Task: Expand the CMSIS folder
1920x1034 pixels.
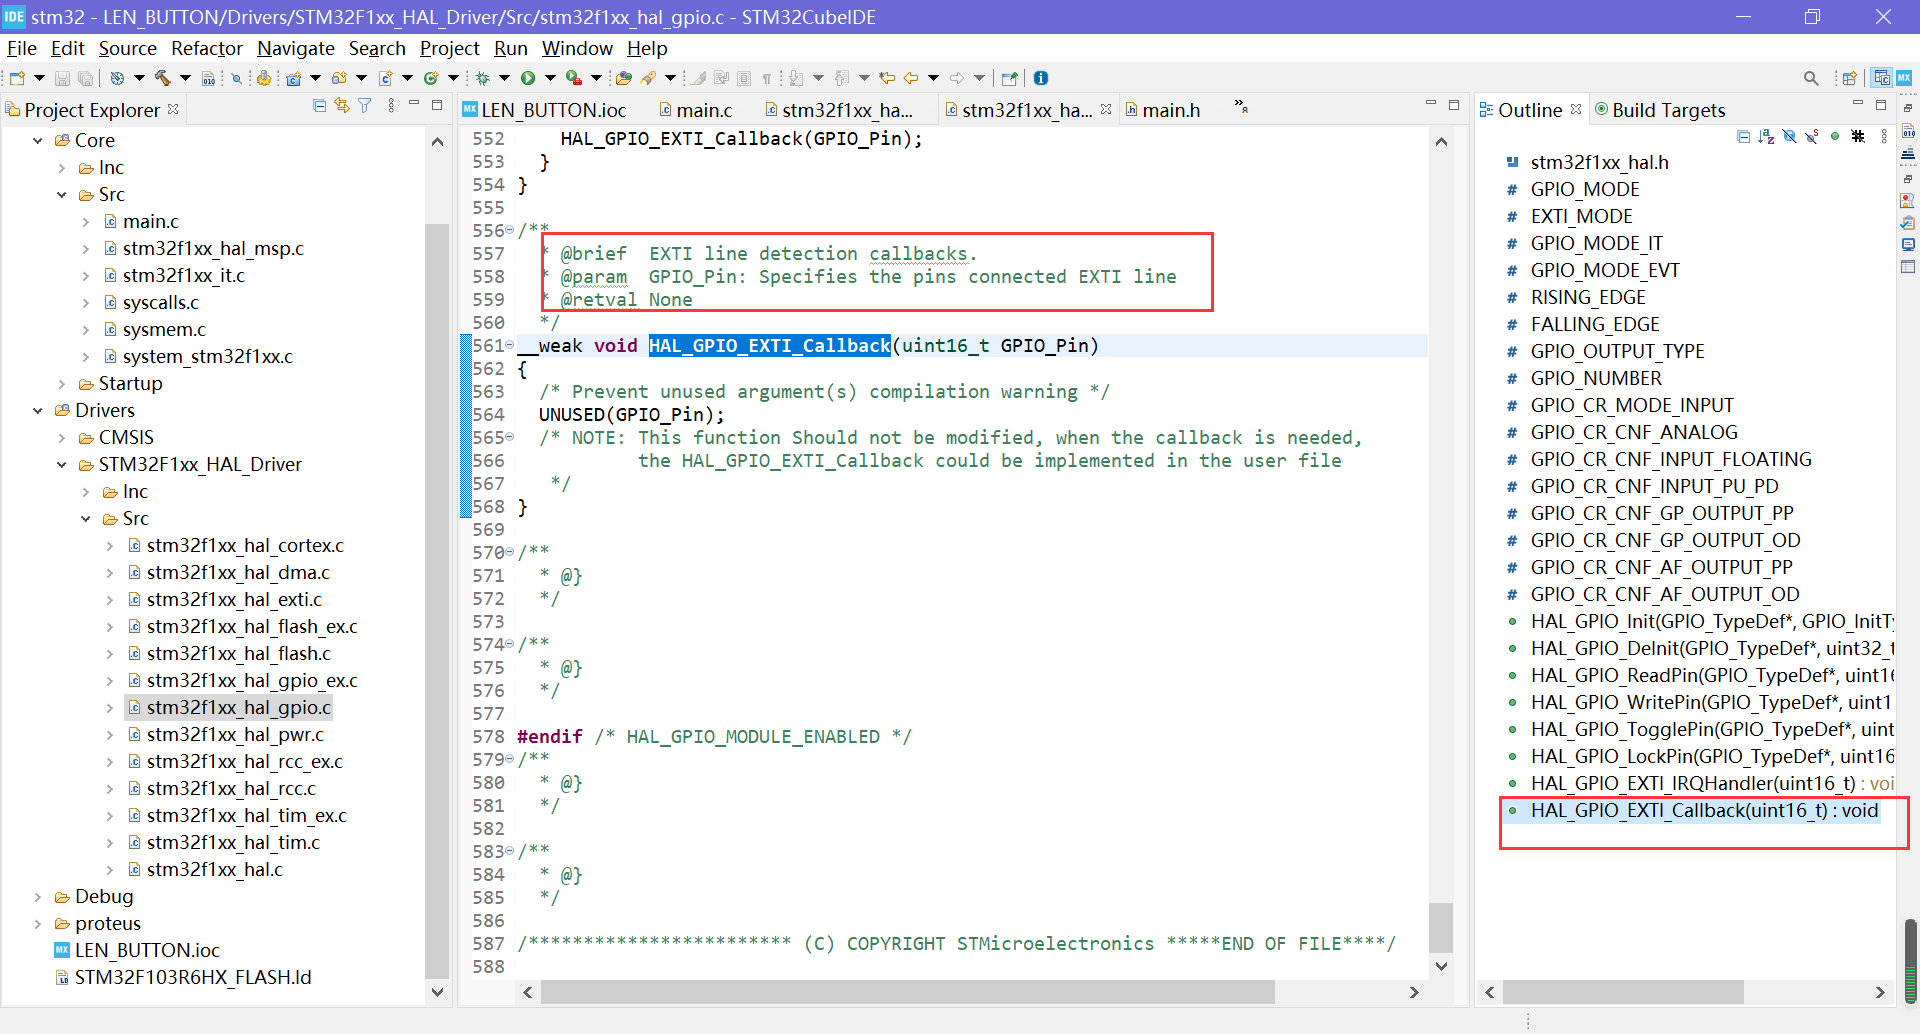Action: pyautogui.click(x=62, y=438)
